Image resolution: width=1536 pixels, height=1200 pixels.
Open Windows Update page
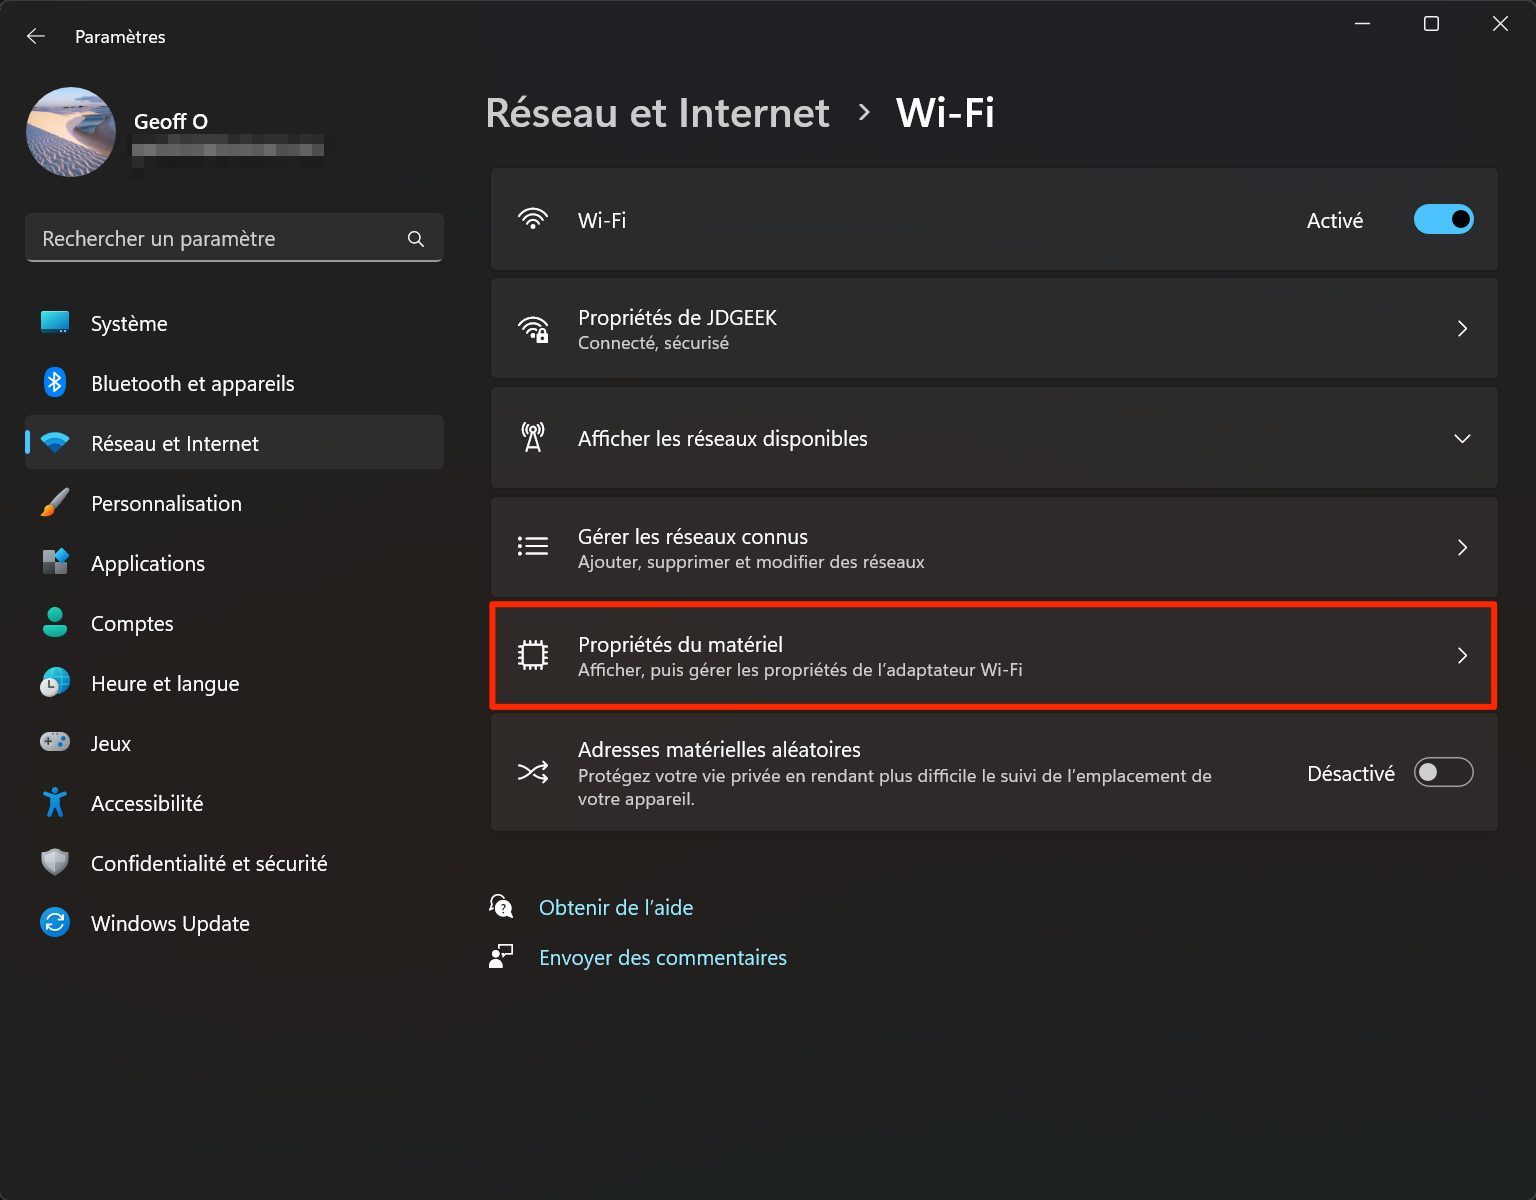coord(234,923)
